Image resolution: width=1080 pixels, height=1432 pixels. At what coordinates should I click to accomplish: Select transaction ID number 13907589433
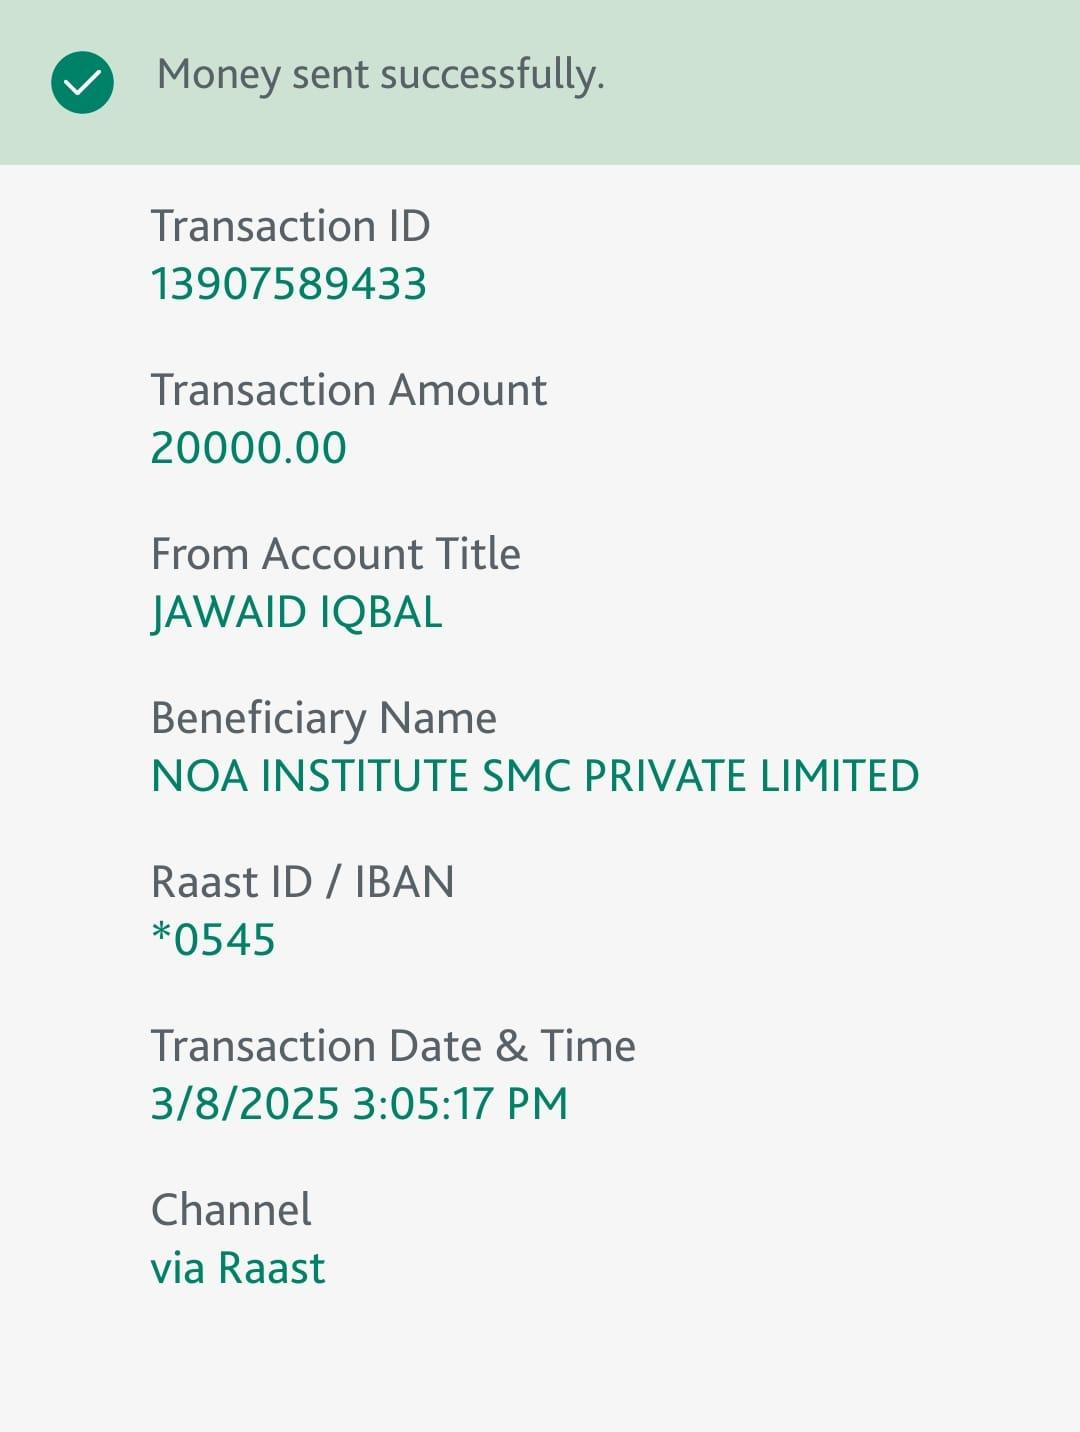tap(288, 284)
